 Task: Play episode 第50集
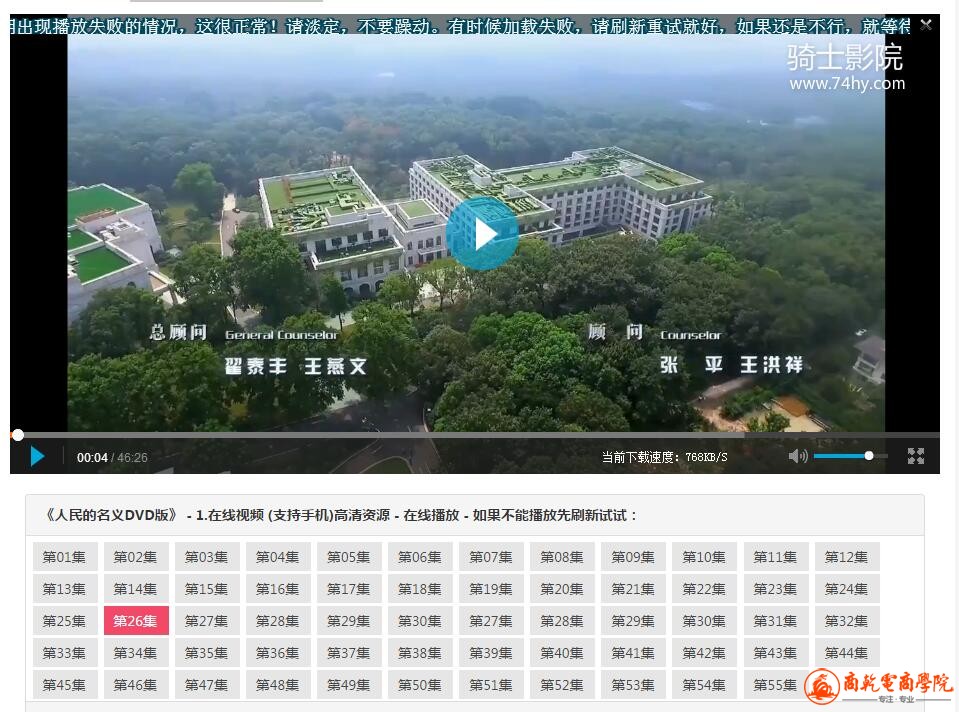(x=420, y=684)
